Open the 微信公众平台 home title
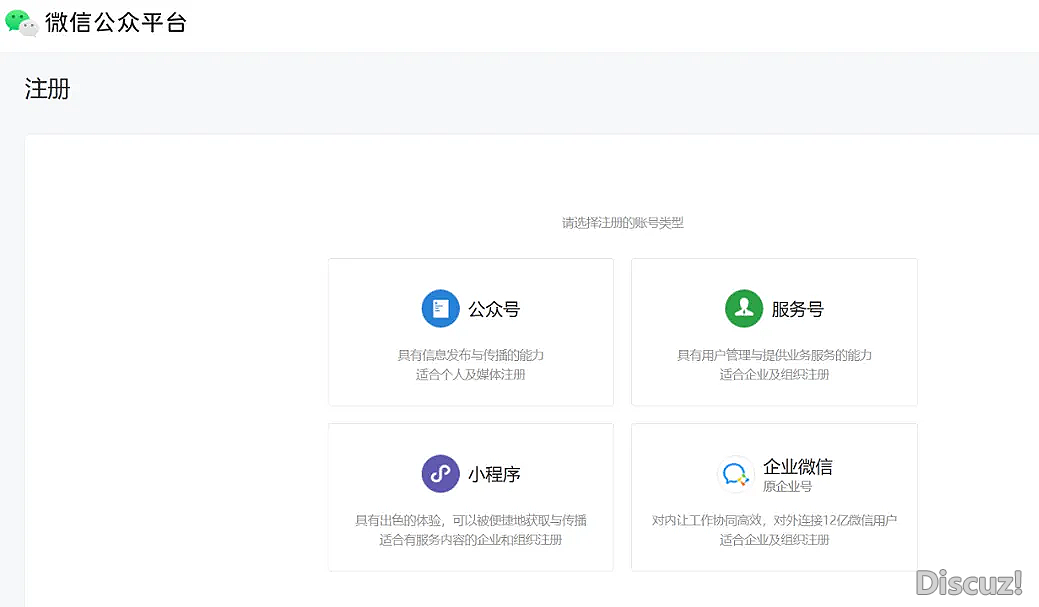This screenshot has height=607, width=1039. 116,23
